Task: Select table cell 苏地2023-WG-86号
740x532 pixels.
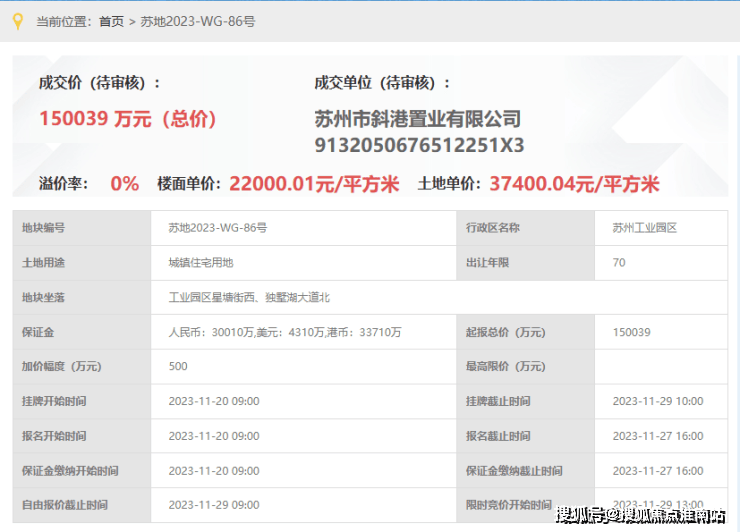Action: tap(218, 228)
